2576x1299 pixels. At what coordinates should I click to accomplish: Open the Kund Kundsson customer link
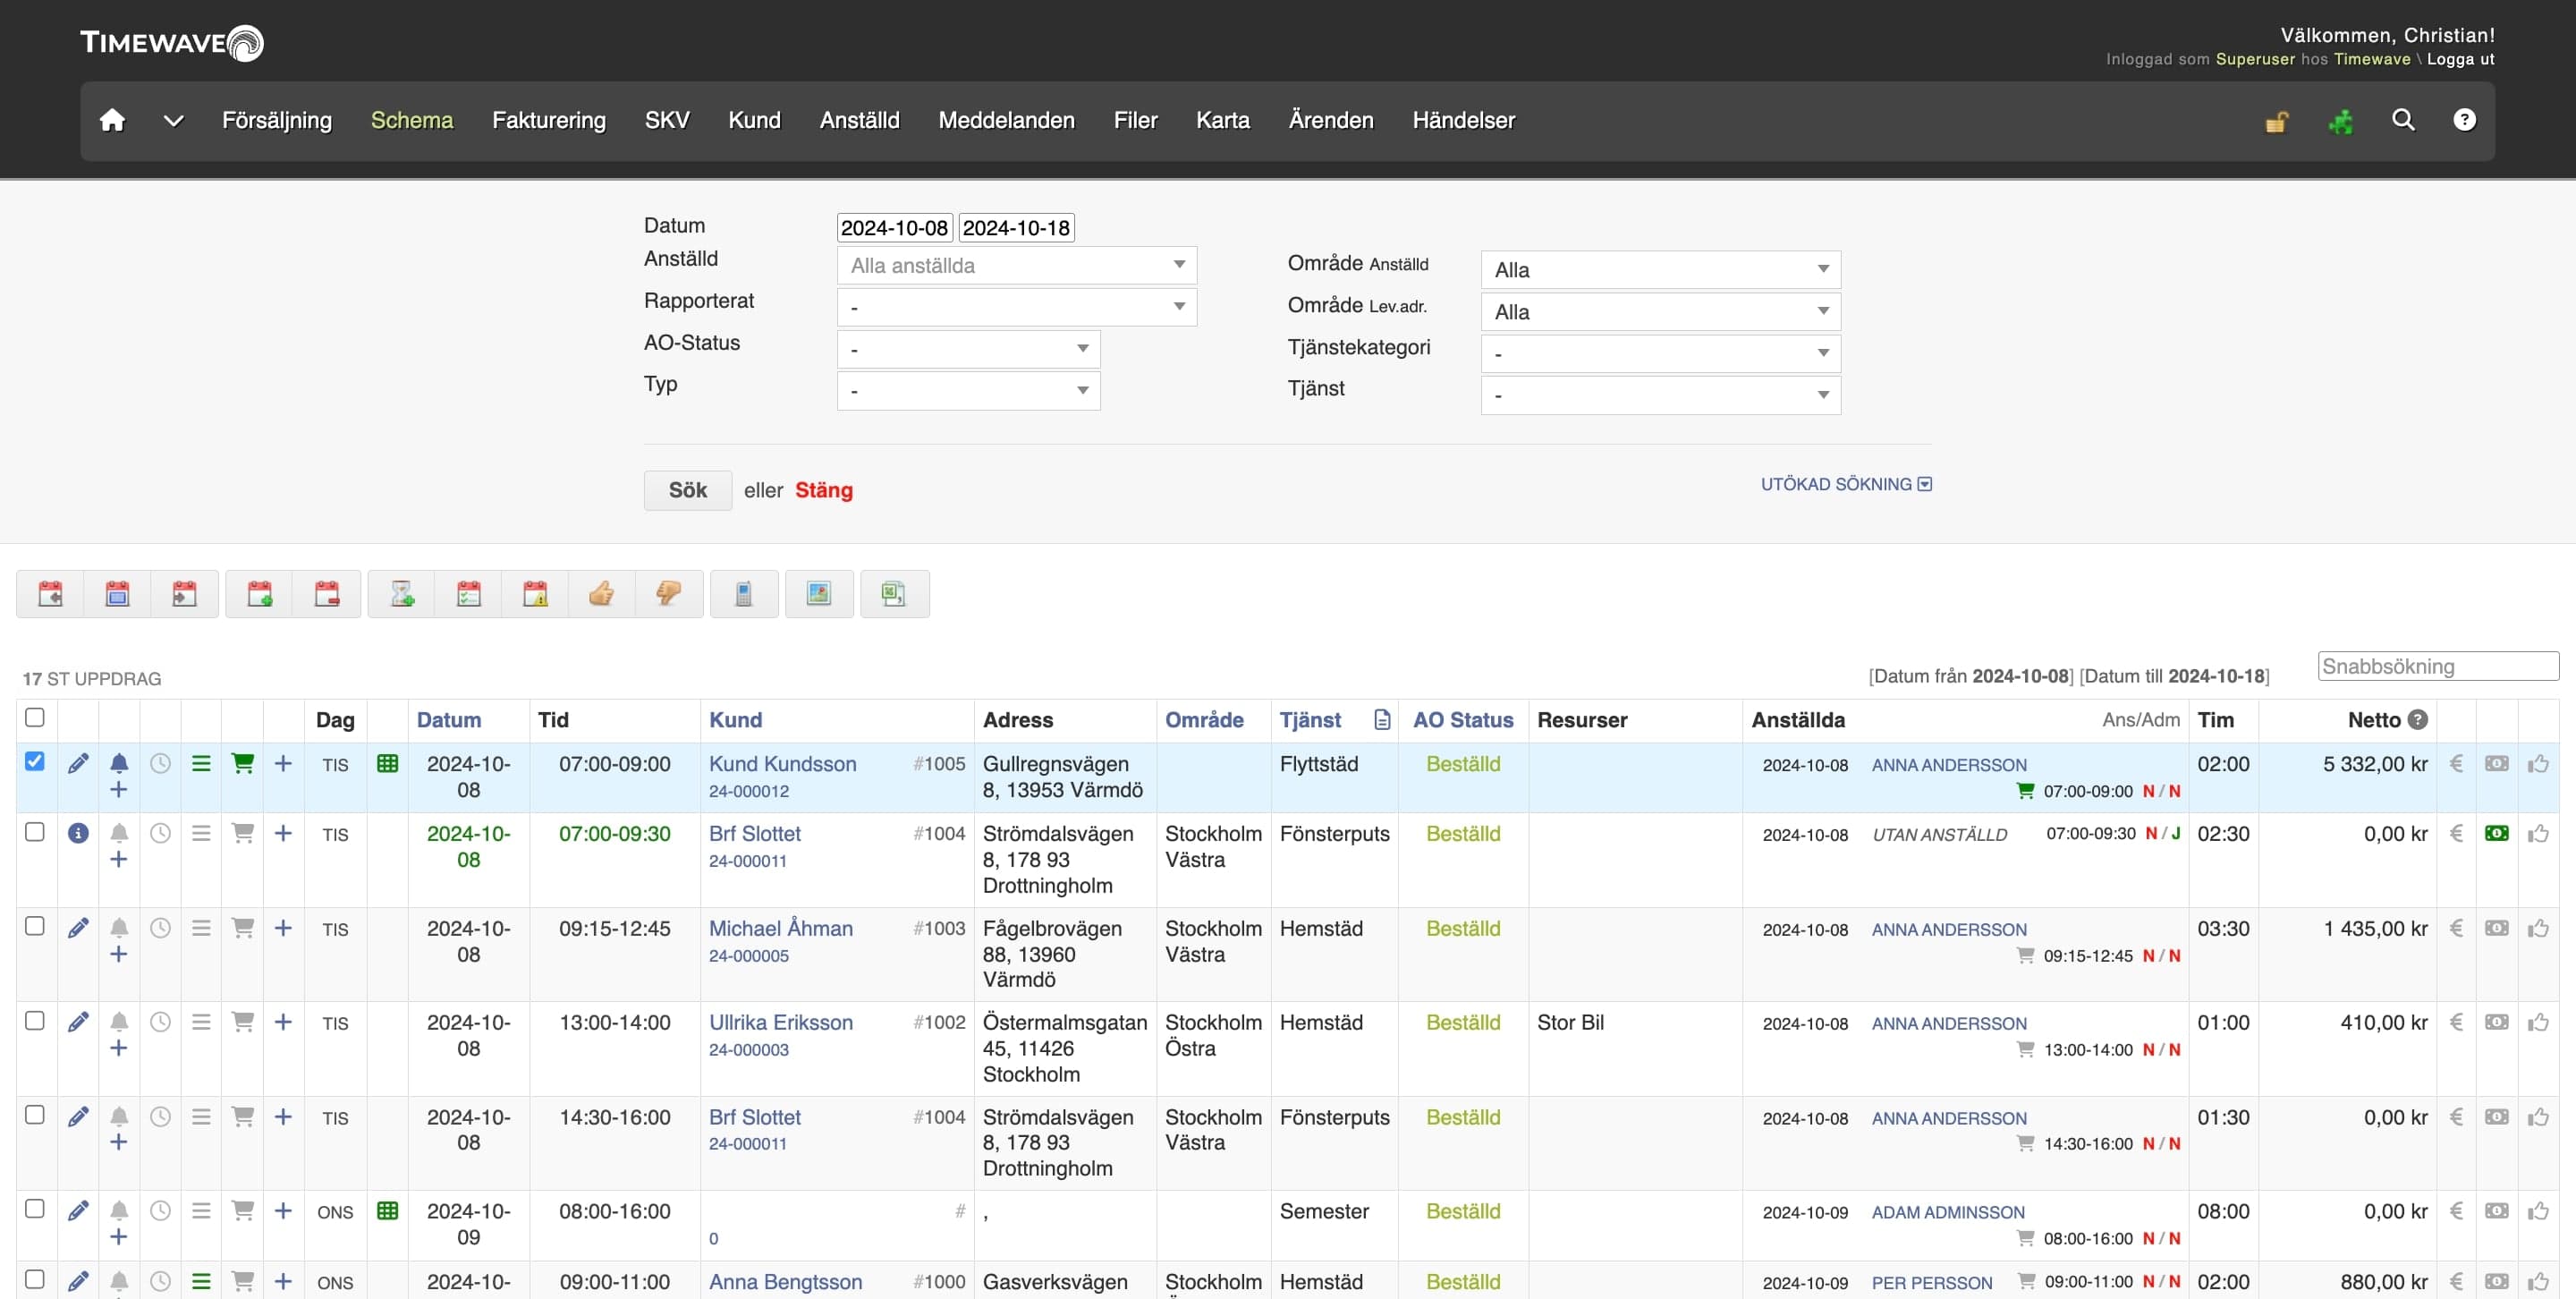783,764
